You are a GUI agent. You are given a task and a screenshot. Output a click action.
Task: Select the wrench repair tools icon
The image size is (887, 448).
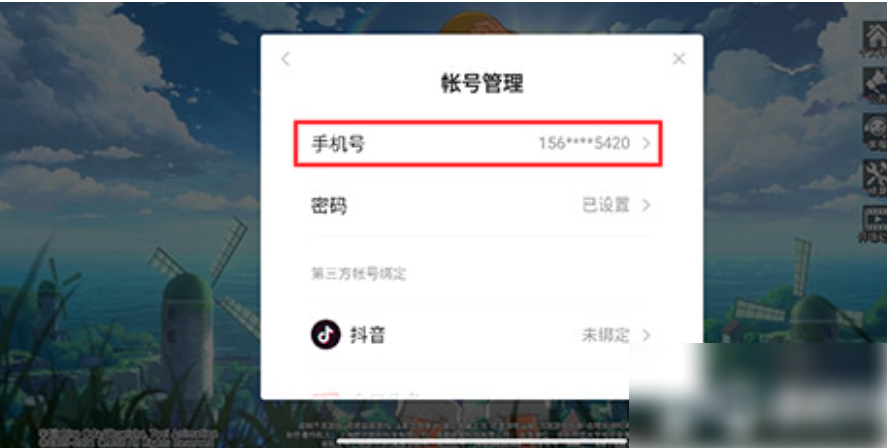tap(876, 176)
